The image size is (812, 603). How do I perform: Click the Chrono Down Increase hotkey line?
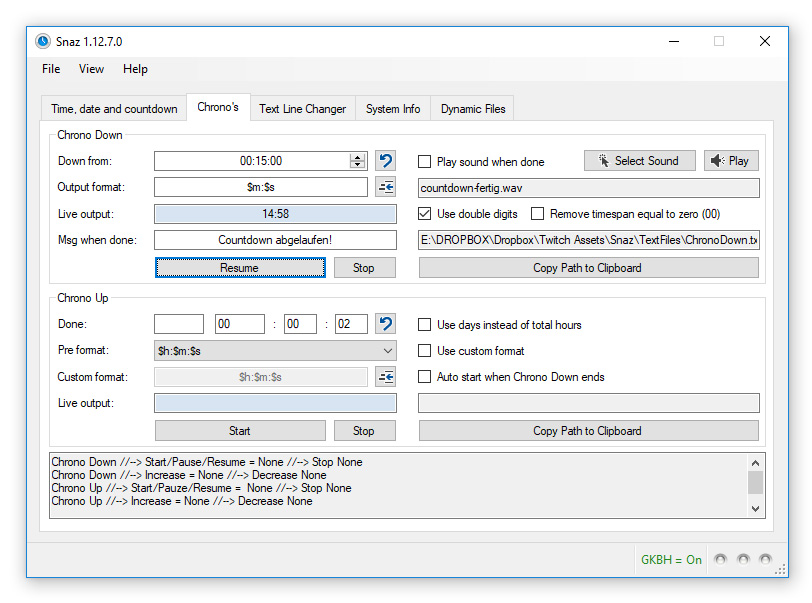pos(189,475)
